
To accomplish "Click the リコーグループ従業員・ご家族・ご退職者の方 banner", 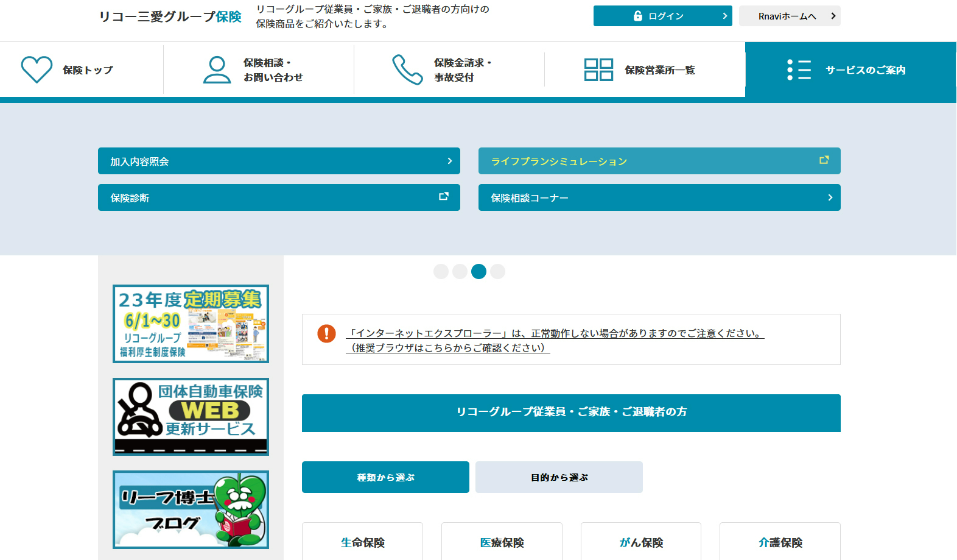I will 571,413.
